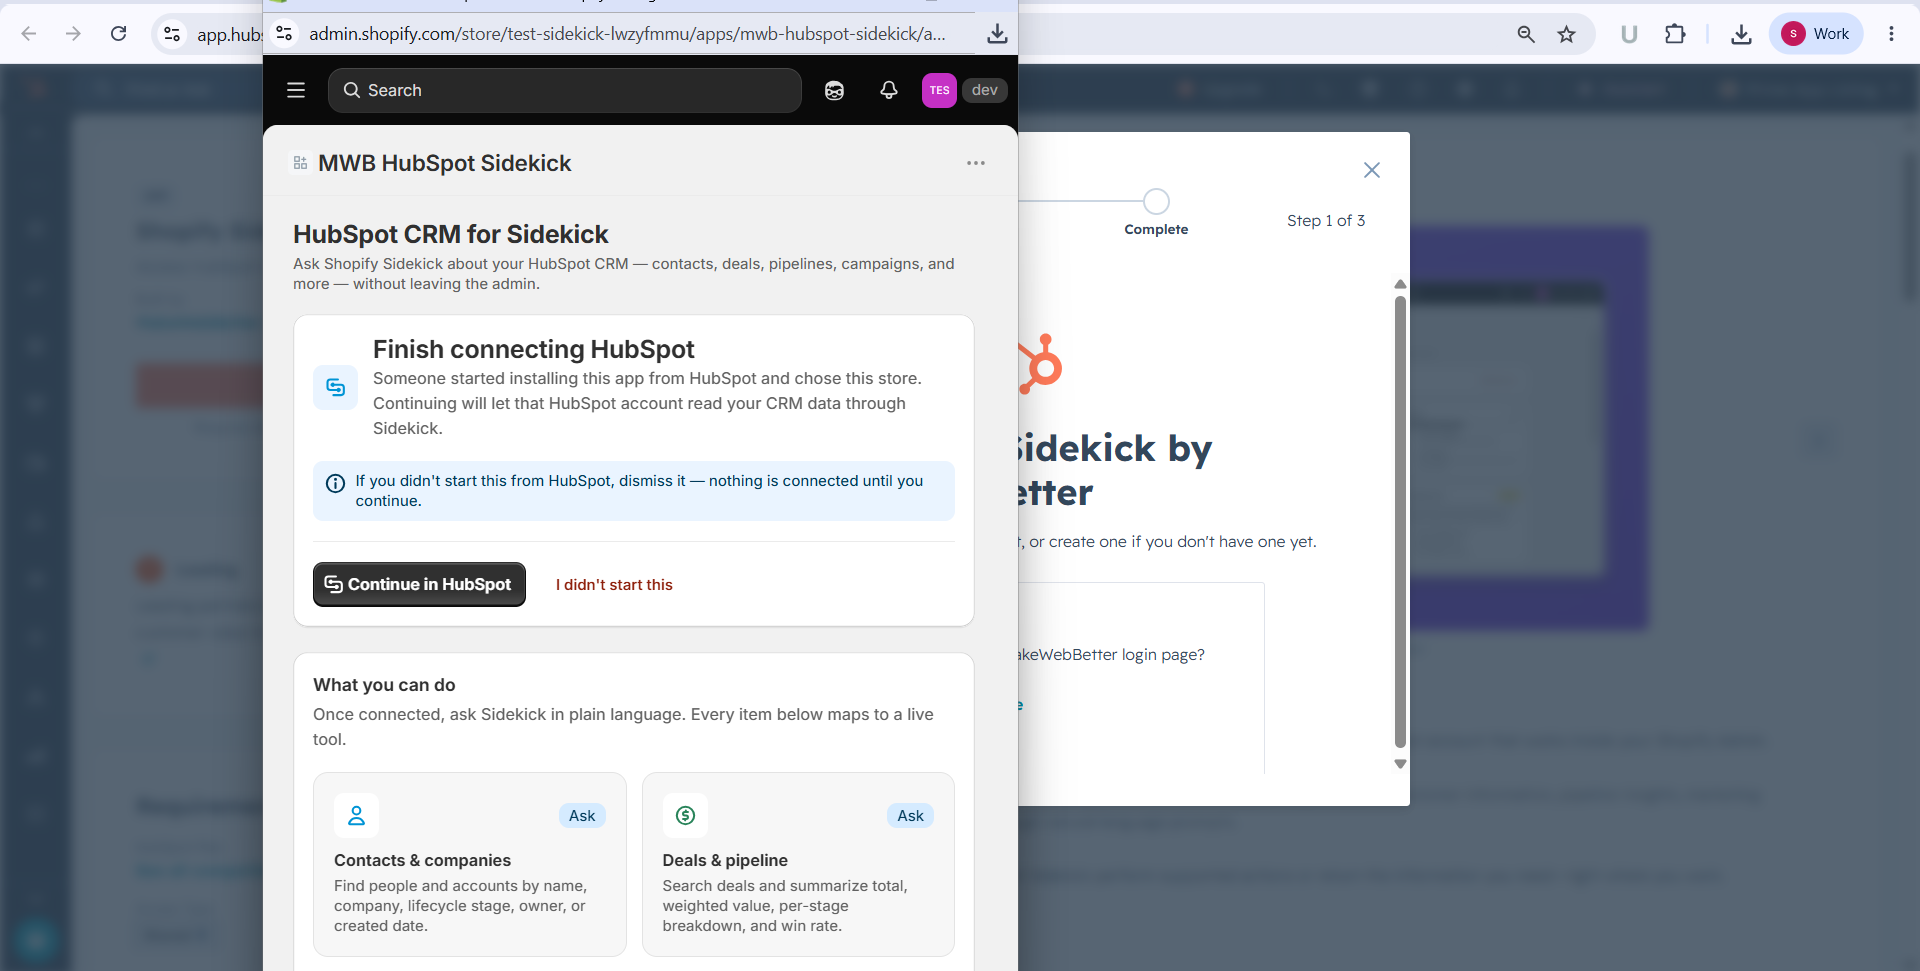Open the notifications bell in Shopify header
The height and width of the screenshot is (971, 1920).
click(889, 90)
